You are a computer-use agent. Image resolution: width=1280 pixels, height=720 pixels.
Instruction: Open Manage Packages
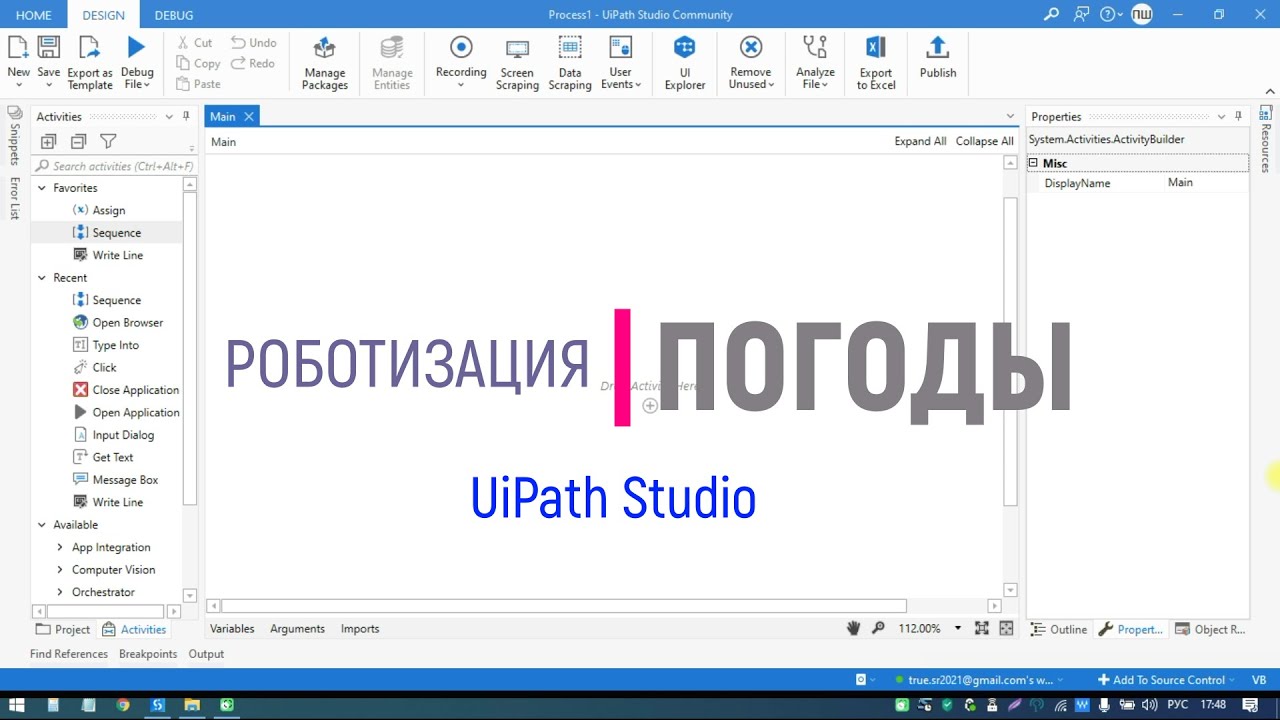(x=325, y=63)
